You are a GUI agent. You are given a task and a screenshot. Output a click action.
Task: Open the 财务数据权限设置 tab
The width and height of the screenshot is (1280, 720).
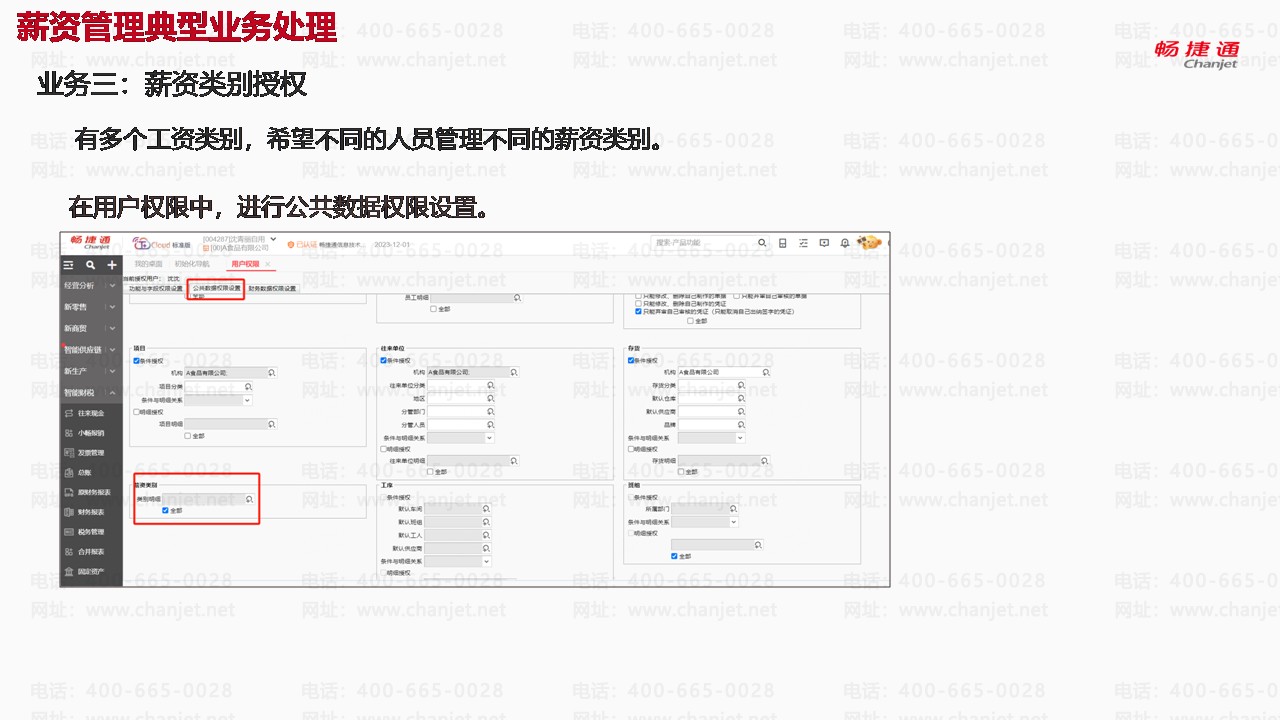point(273,288)
